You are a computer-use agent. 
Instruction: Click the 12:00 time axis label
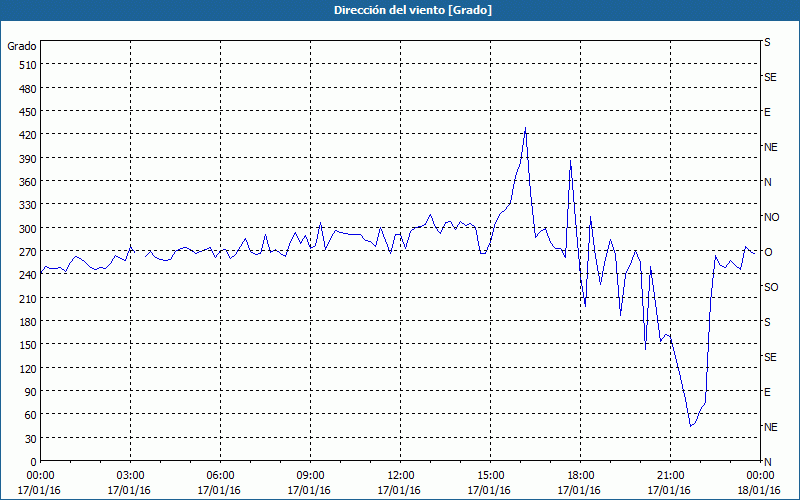pyautogui.click(x=401, y=476)
